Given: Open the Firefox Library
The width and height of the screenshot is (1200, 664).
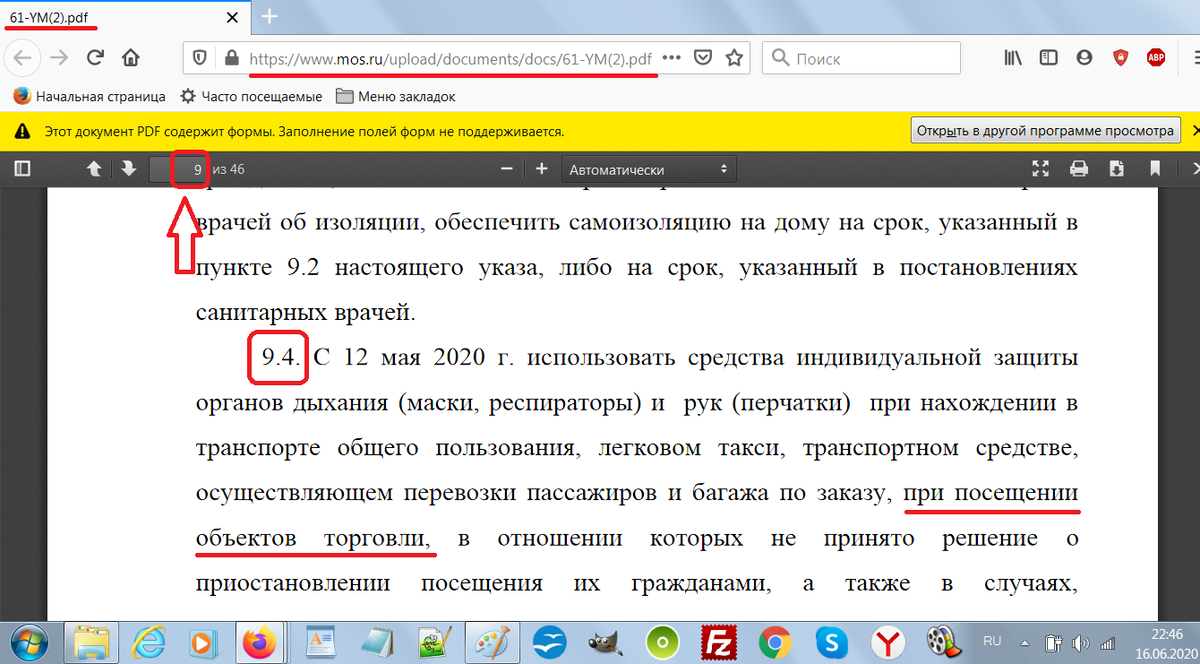Looking at the screenshot, I should [x=1012, y=58].
